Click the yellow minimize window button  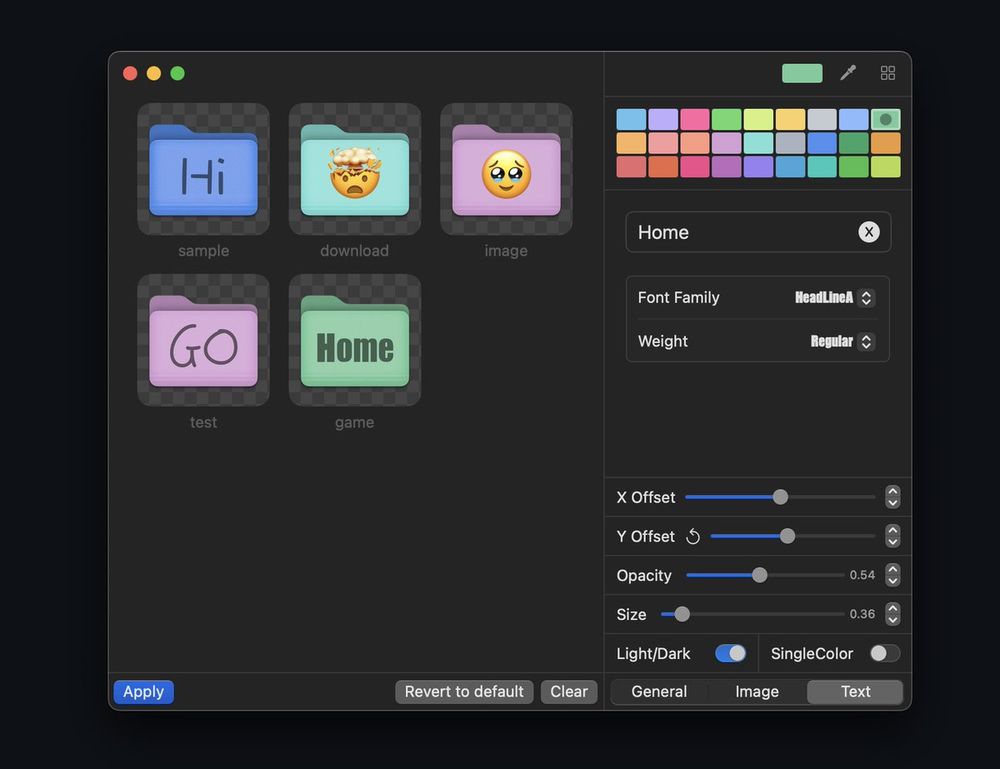(x=154, y=73)
